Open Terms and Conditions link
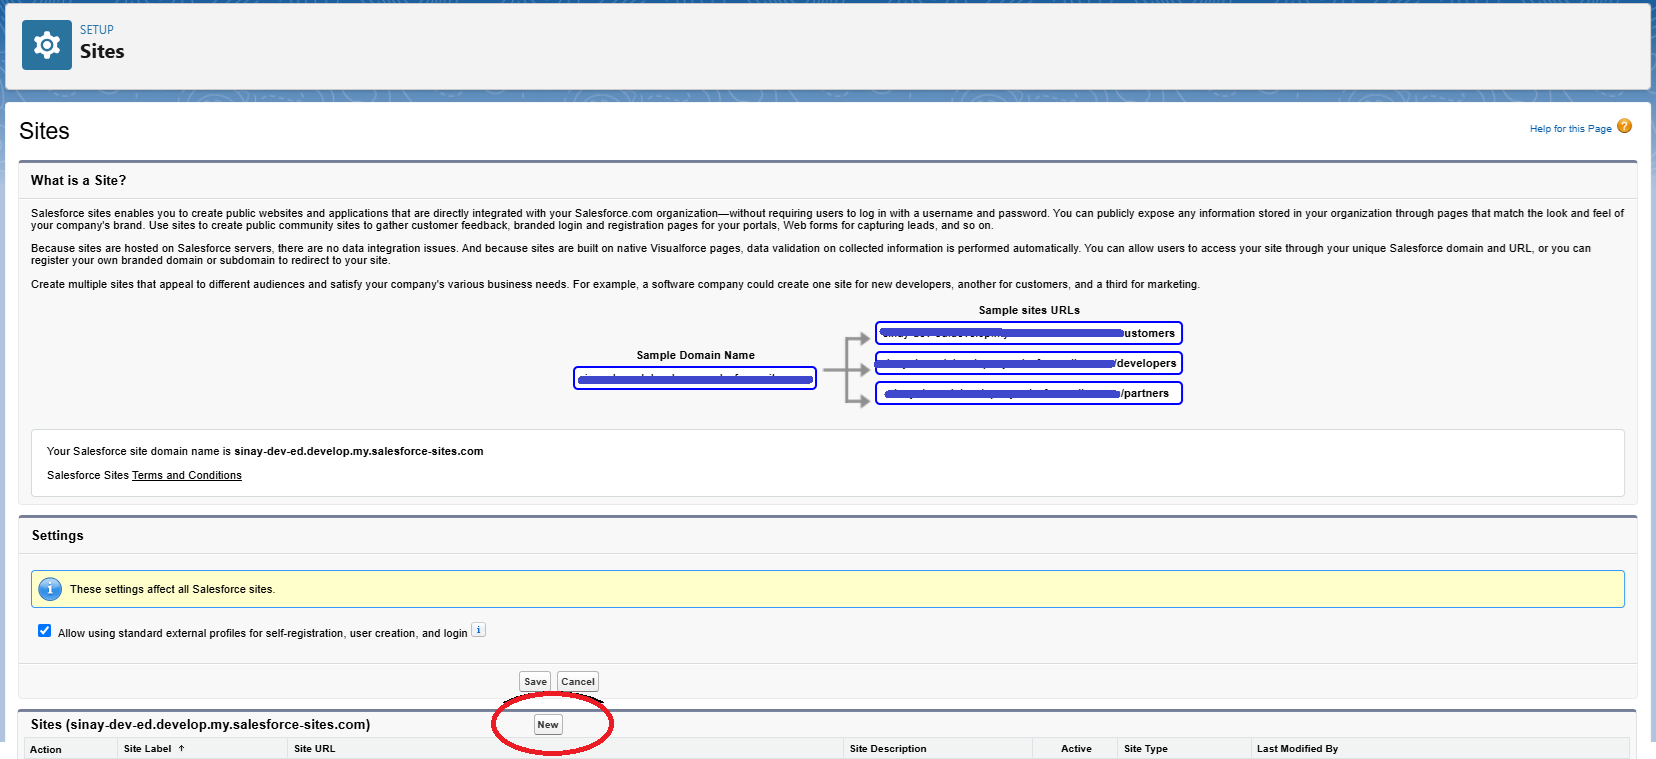This screenshot has height=759, width=1656. coord(187,476)
